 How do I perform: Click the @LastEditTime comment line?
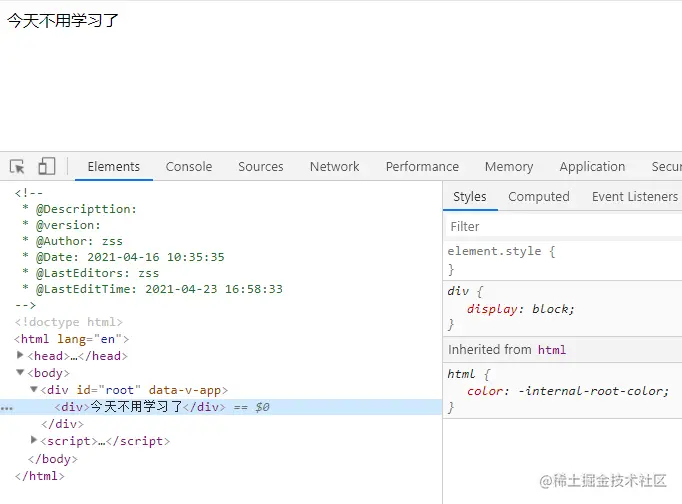(x=153, y=289)
